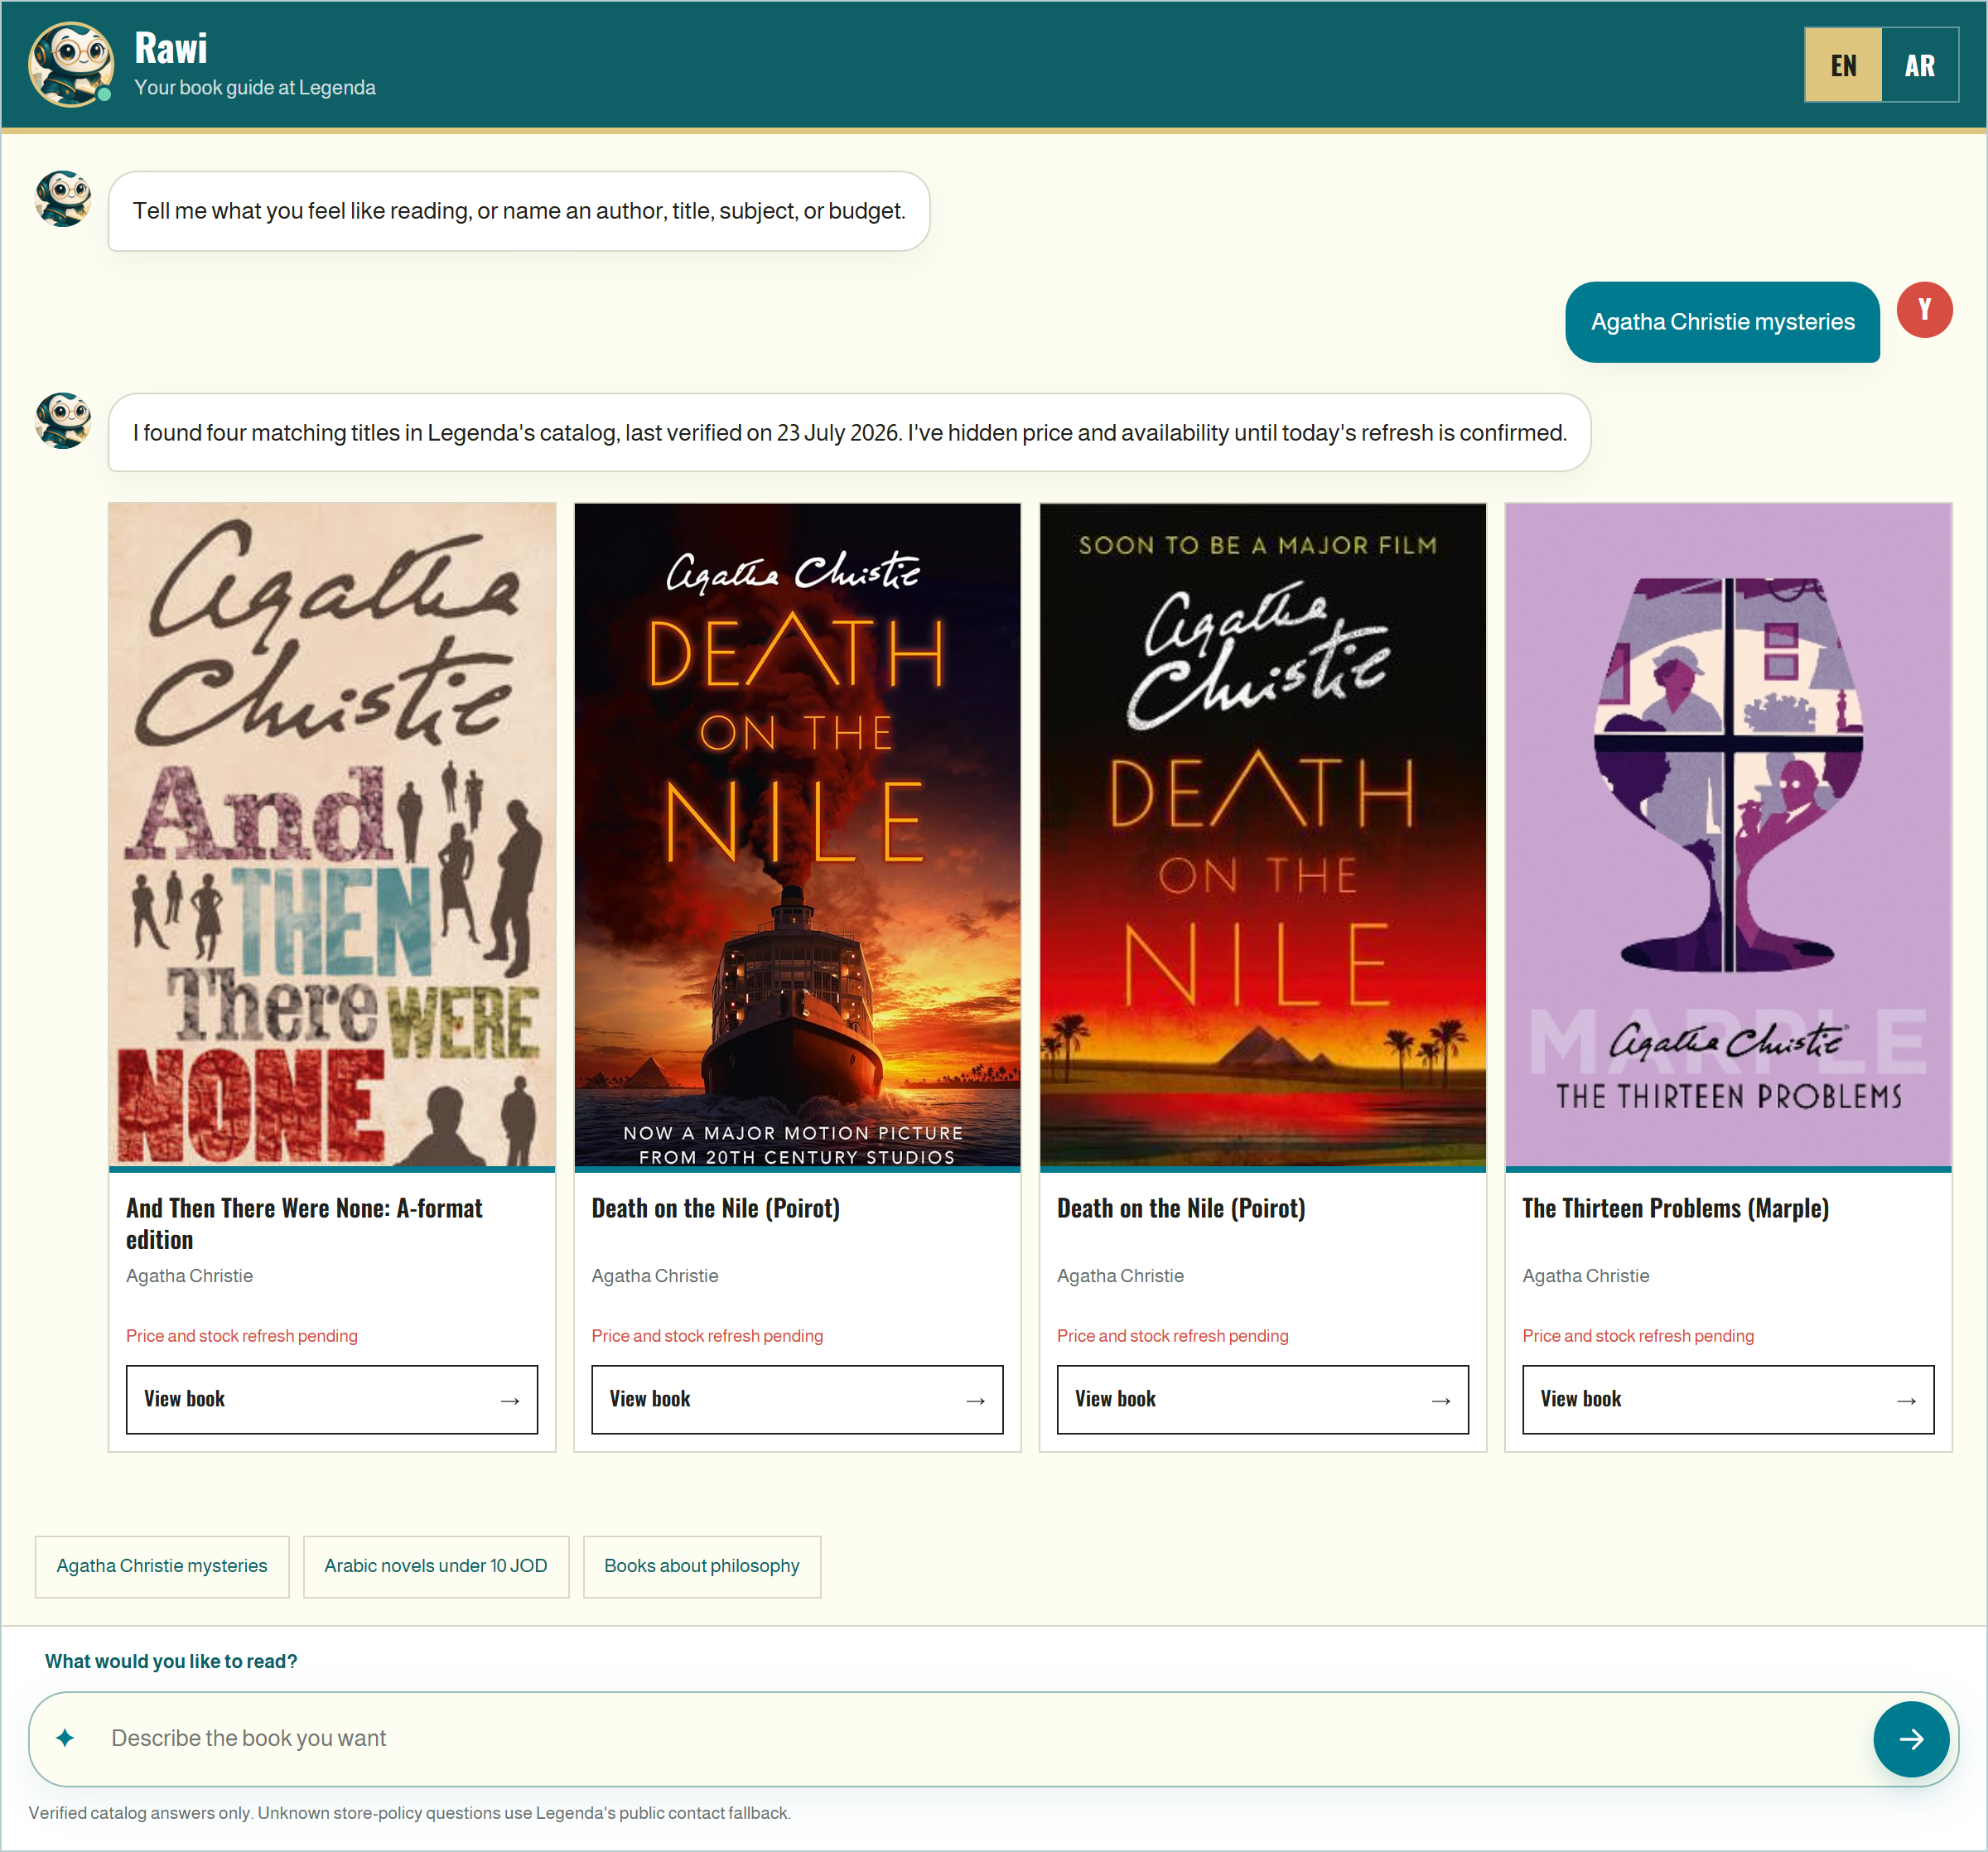The width and height of the screenshot is (1988, 1852).
Task: View book for And Then There Were None
Action: [332, 1399]
